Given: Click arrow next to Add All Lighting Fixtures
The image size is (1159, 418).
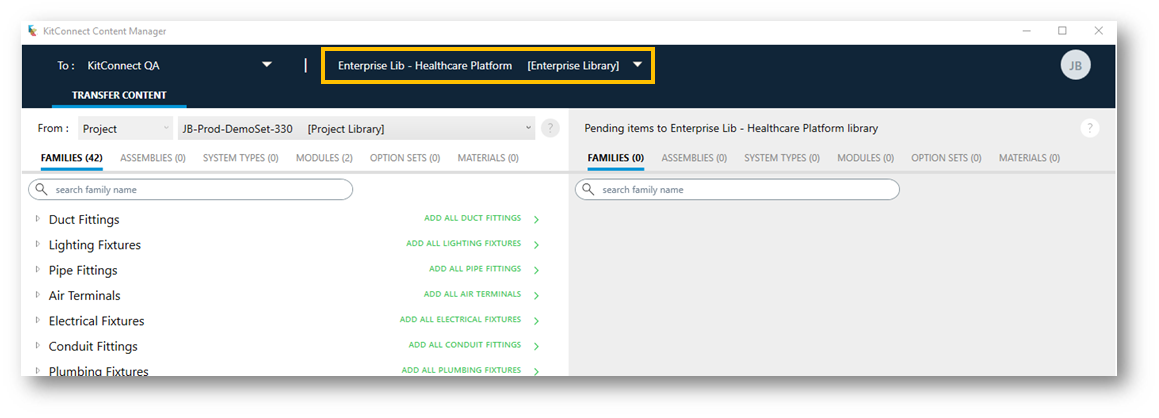Looking at the screenshot, I should coord(536,244).
